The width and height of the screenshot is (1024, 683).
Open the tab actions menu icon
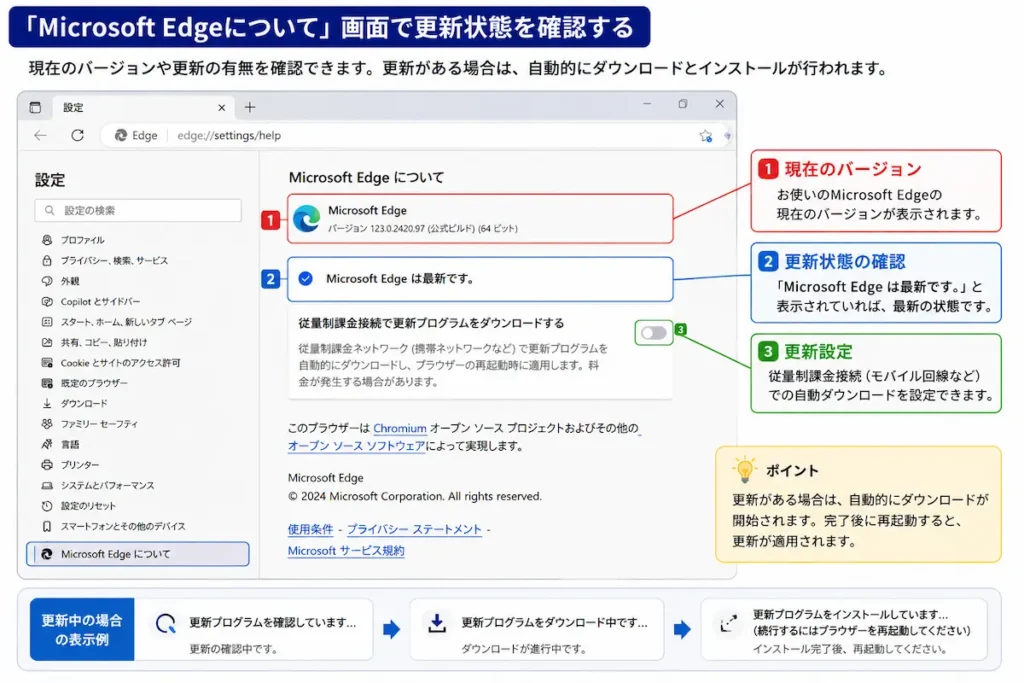click(x=35, y=107)
